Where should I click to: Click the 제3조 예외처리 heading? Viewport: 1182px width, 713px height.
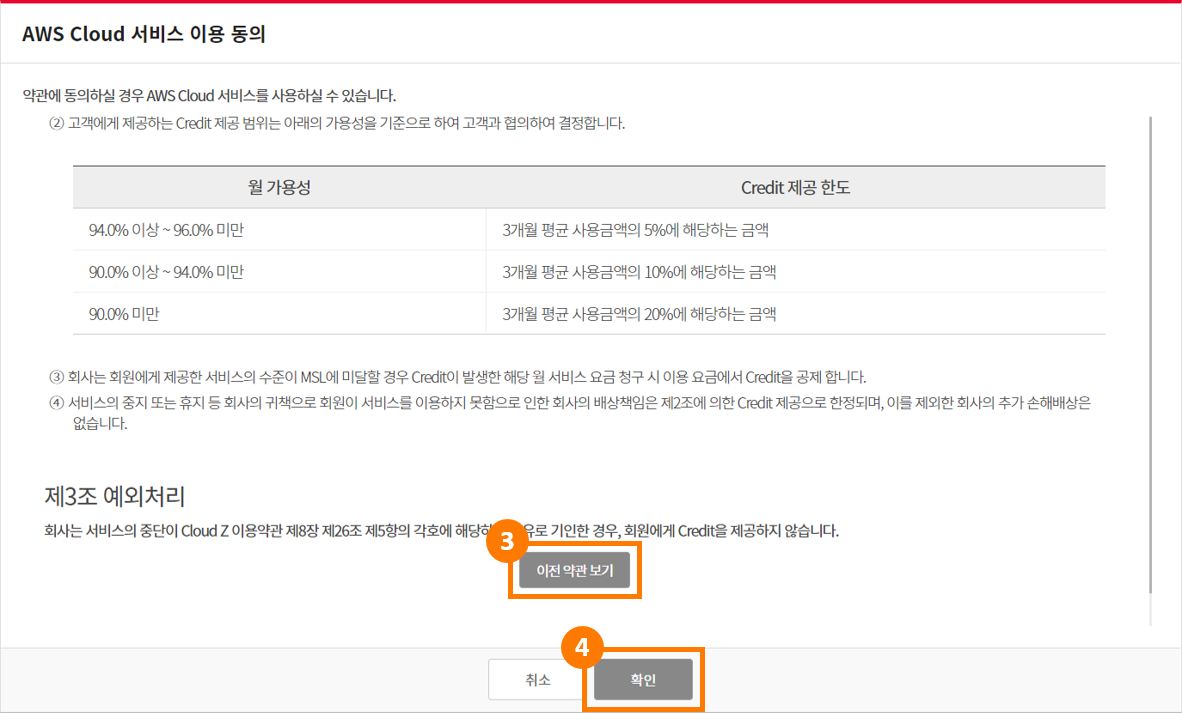tap(115, 496)
